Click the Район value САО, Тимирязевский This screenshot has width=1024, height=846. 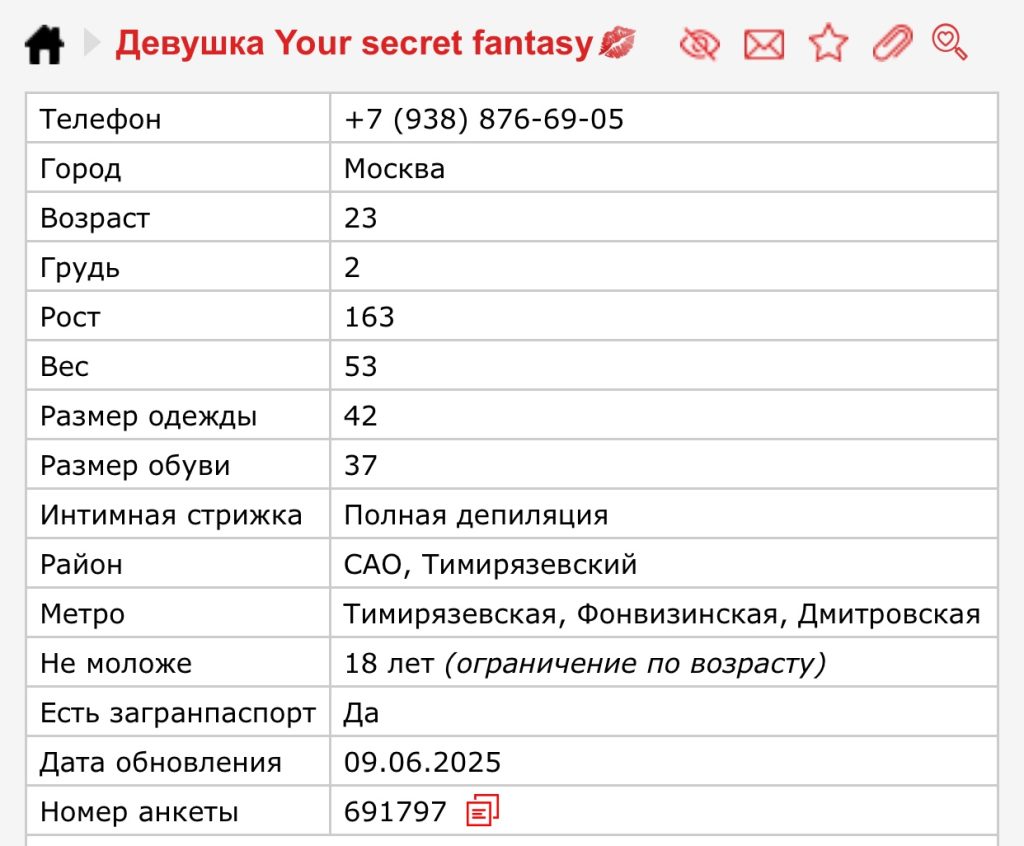(x=490, y=565)
